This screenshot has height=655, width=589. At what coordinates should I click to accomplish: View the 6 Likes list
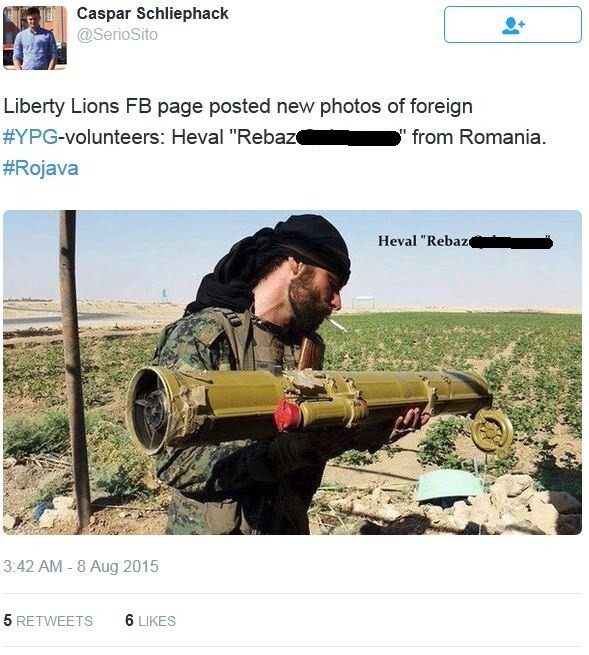click(x=150, y=621)
